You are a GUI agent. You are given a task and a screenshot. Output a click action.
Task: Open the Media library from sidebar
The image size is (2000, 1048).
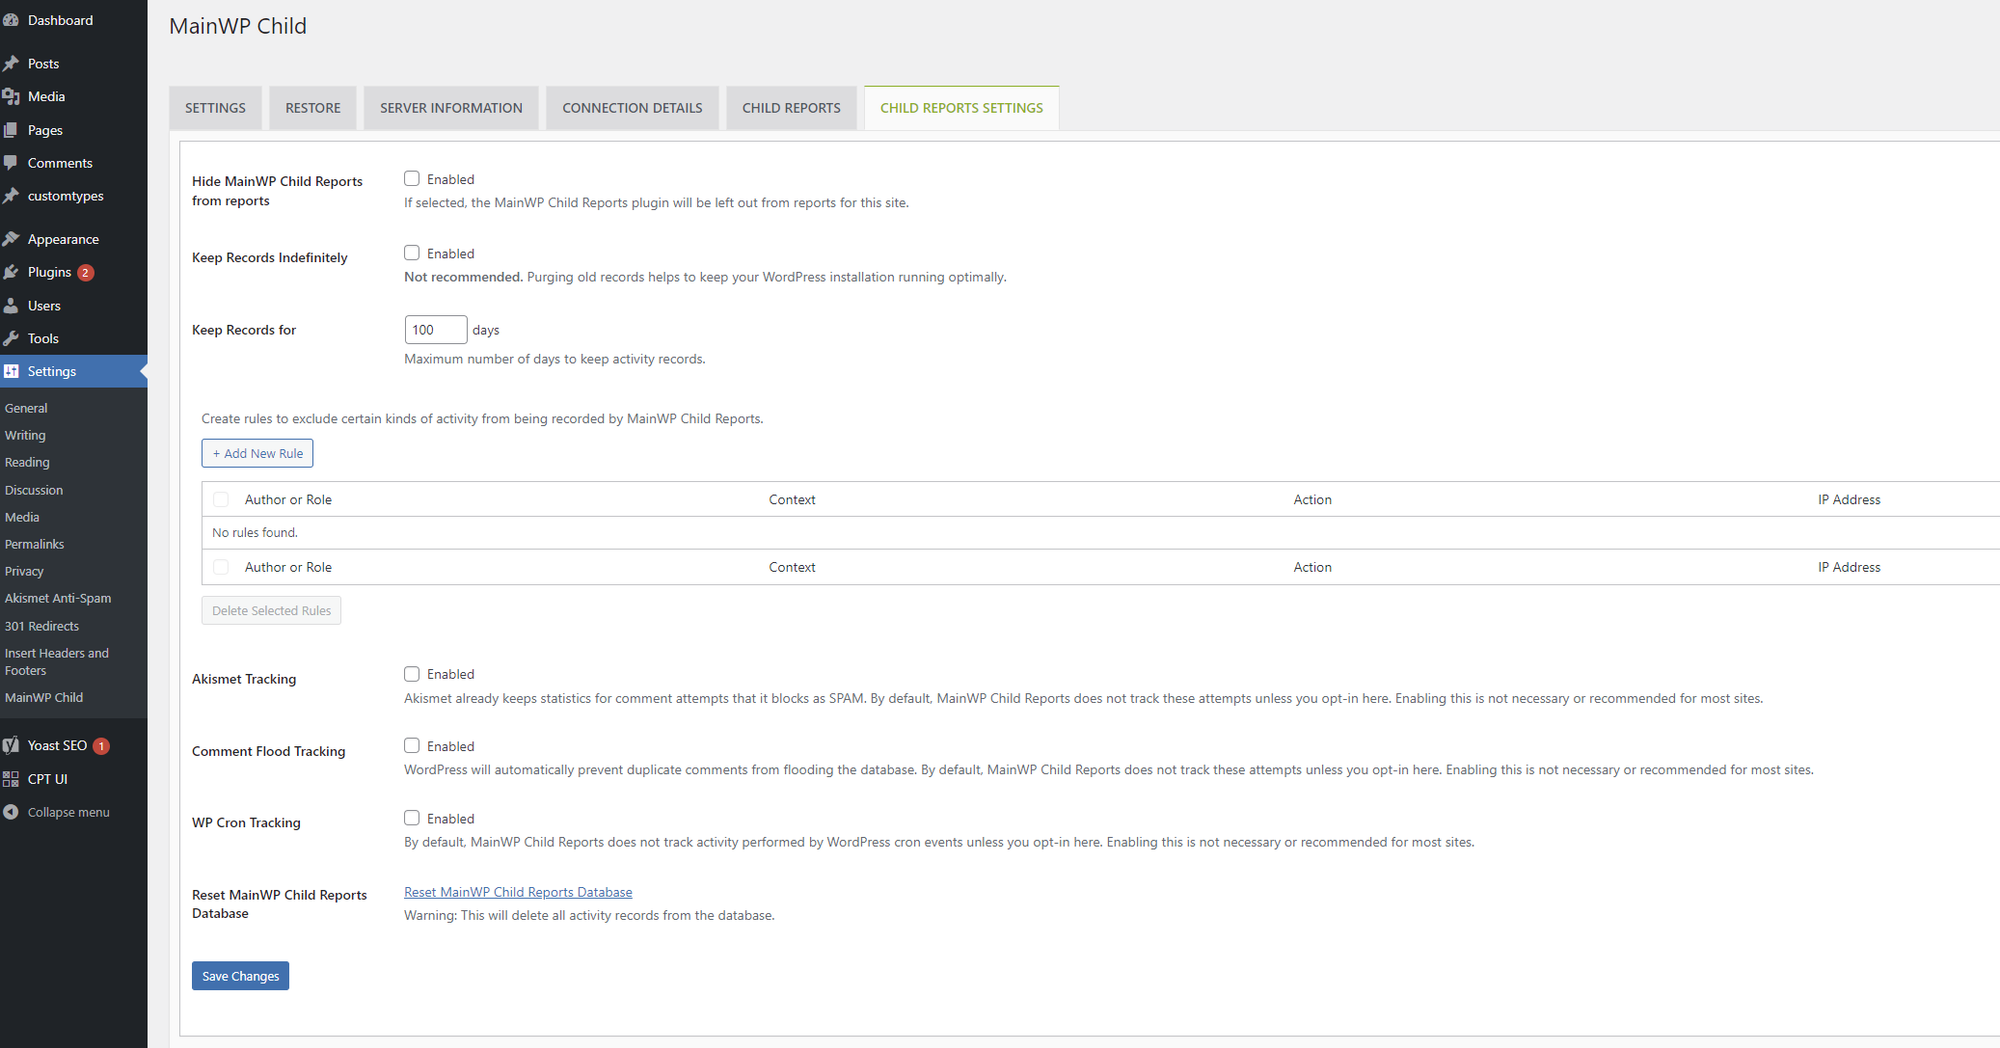click(x=44, y=96)
